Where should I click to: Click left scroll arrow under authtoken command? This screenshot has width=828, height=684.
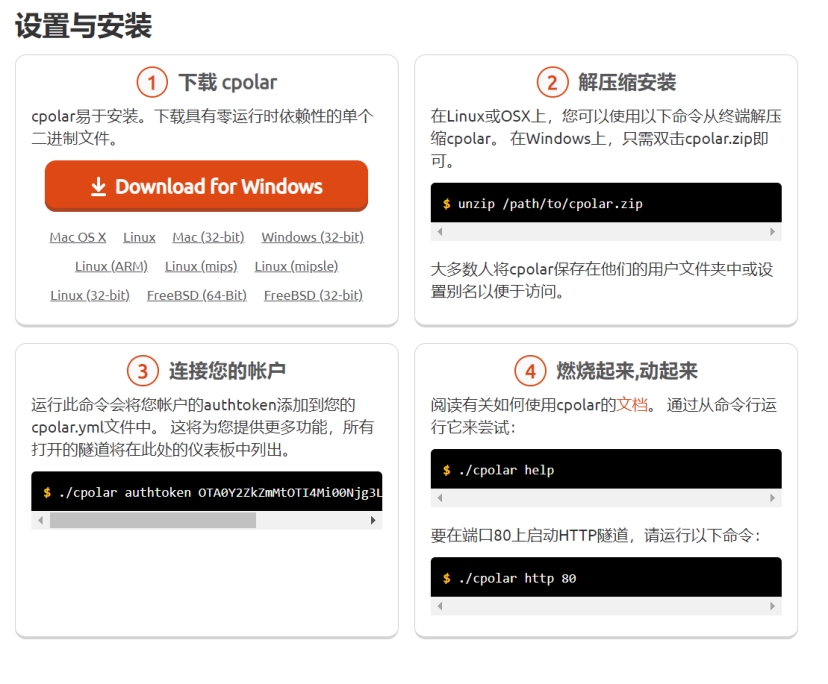[41, 520]
